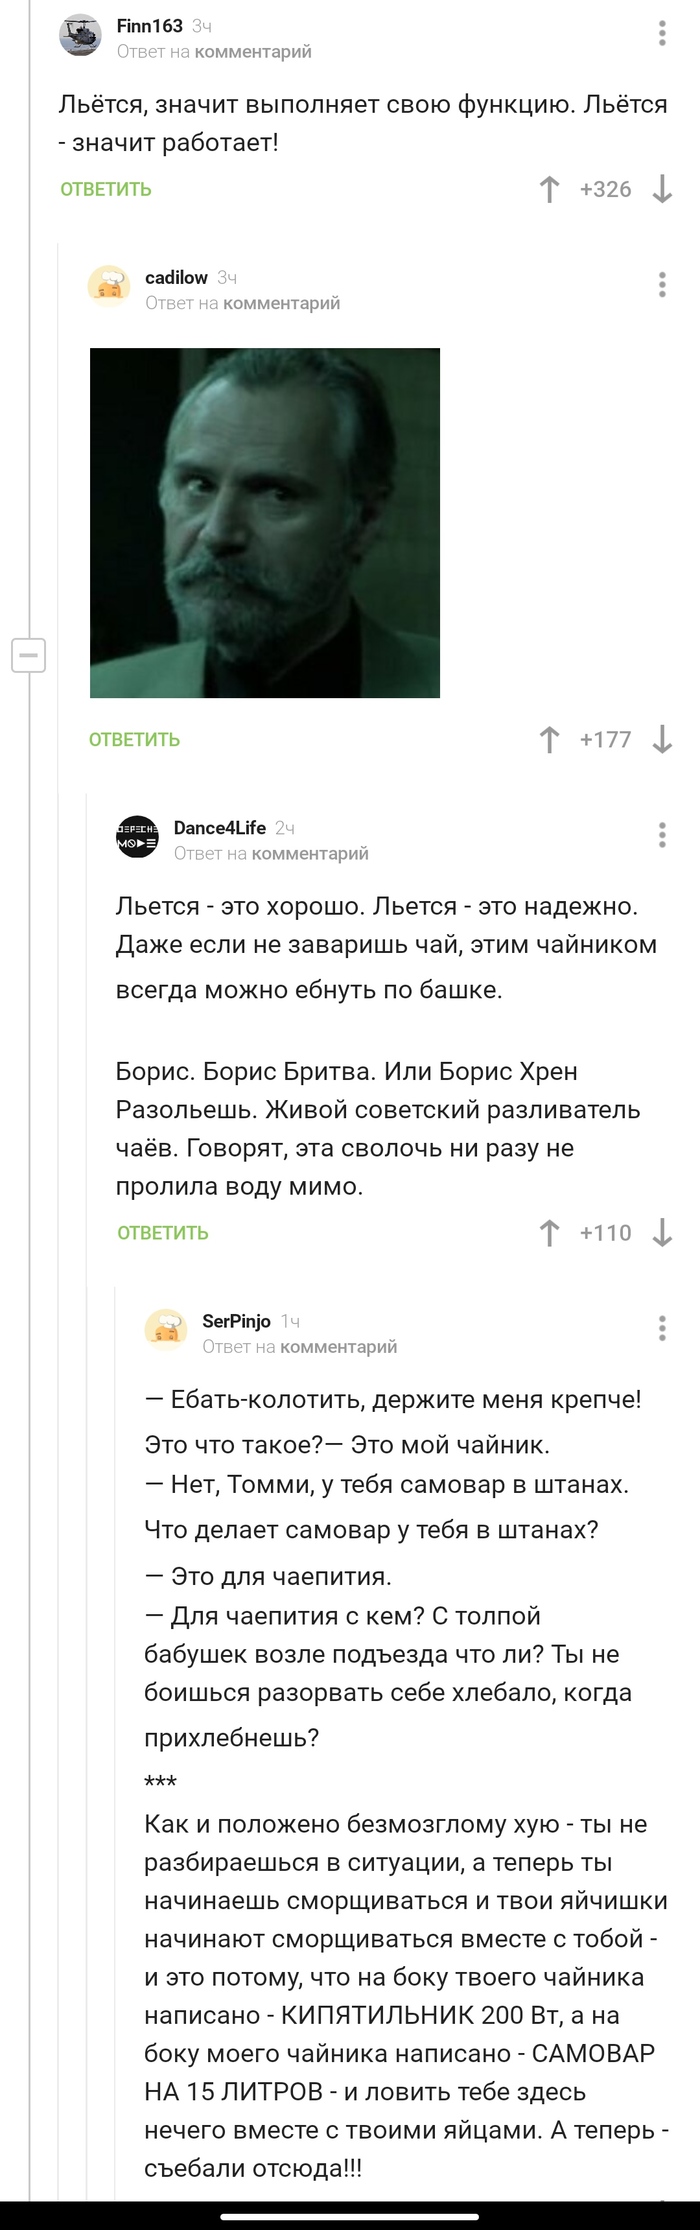The image size is (700, 2230).
Task: Collapse the thread with the minus button
Action: coord(27,657)
